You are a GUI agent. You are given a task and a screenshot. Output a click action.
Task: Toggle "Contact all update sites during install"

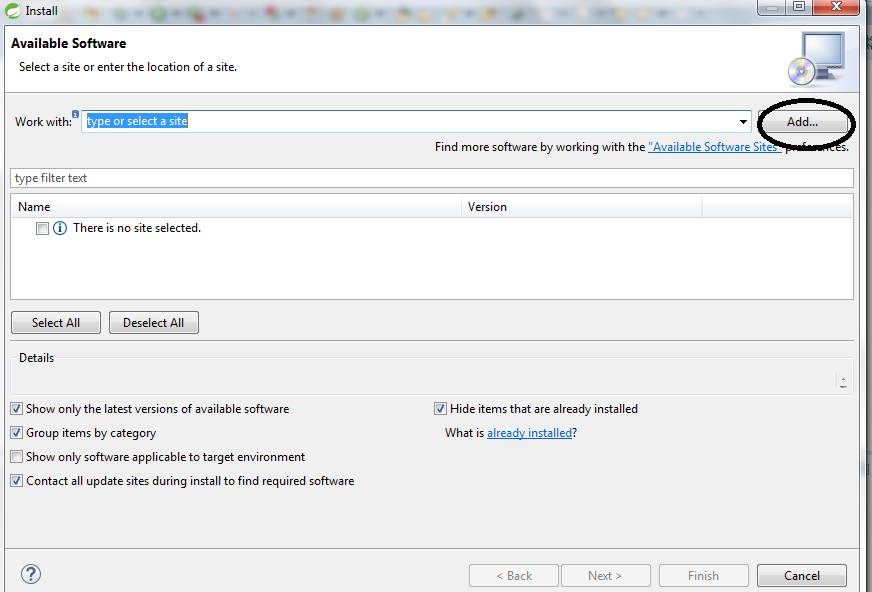[x=16, y=480]
